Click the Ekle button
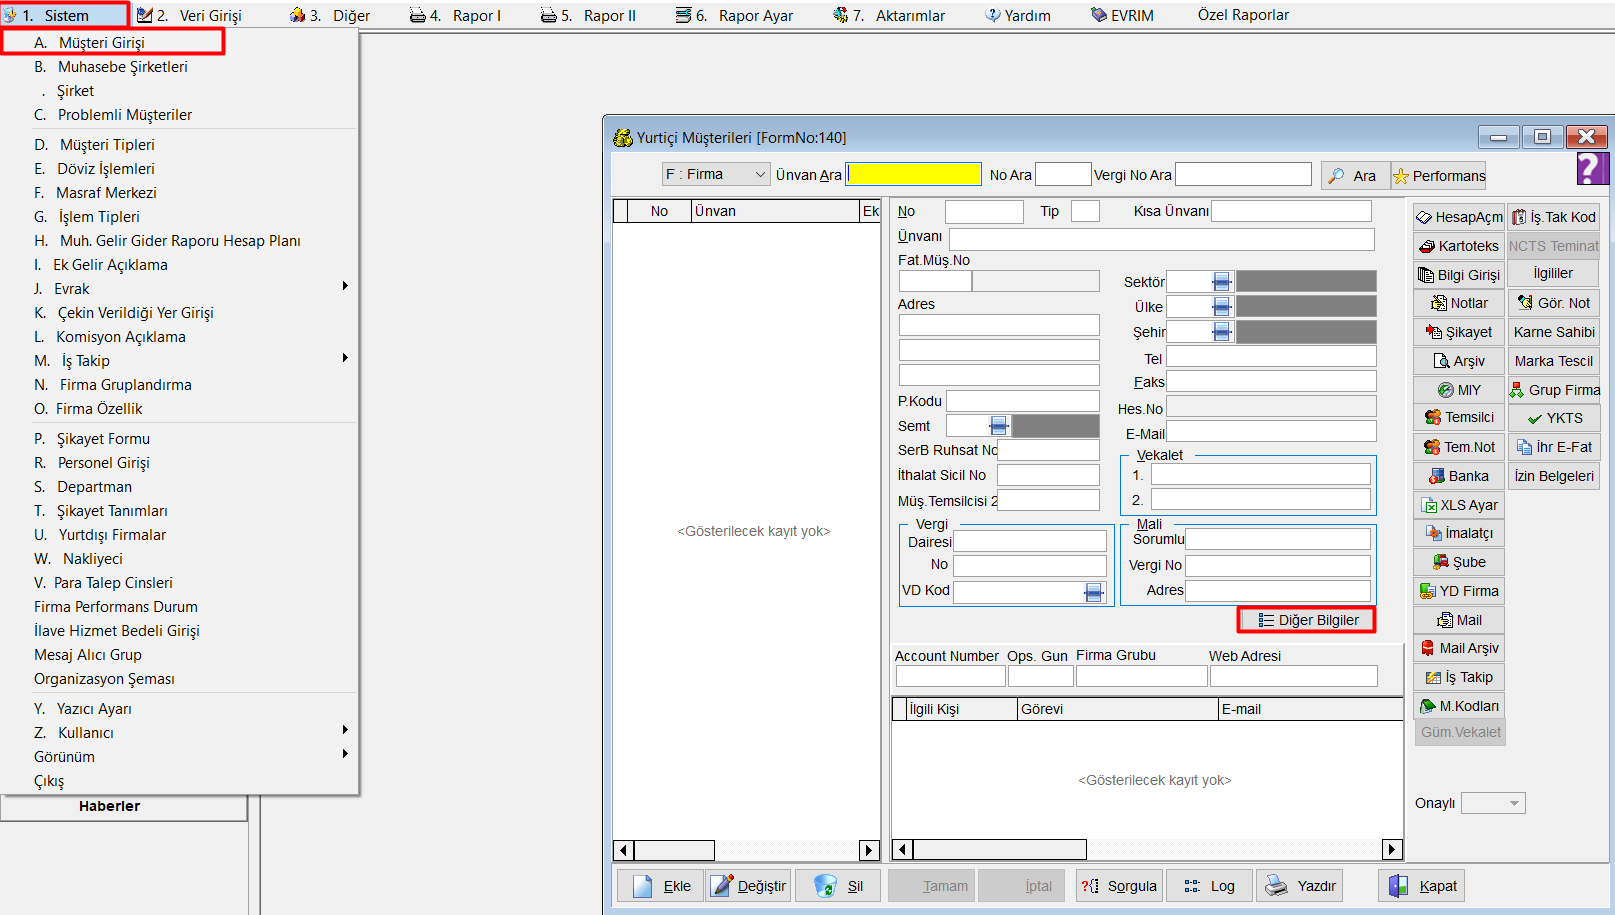Screen dimensions: 1615x915 660,886
